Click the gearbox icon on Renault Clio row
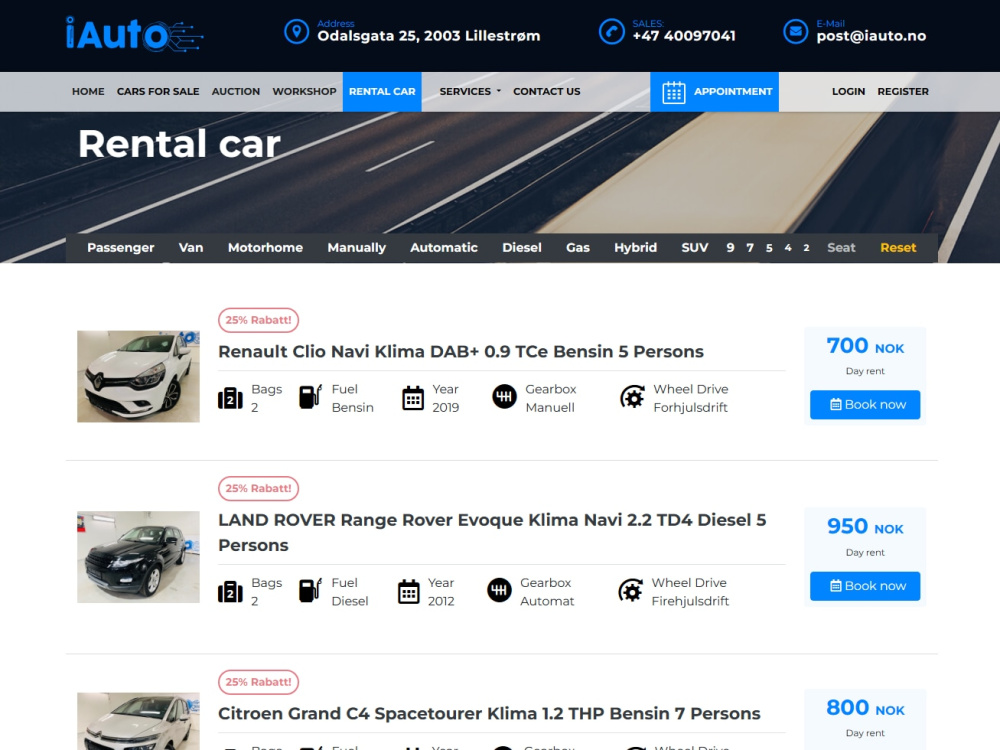Image resolution: width=1000 pixels, height=750 pixels. (x=504, y=397)
